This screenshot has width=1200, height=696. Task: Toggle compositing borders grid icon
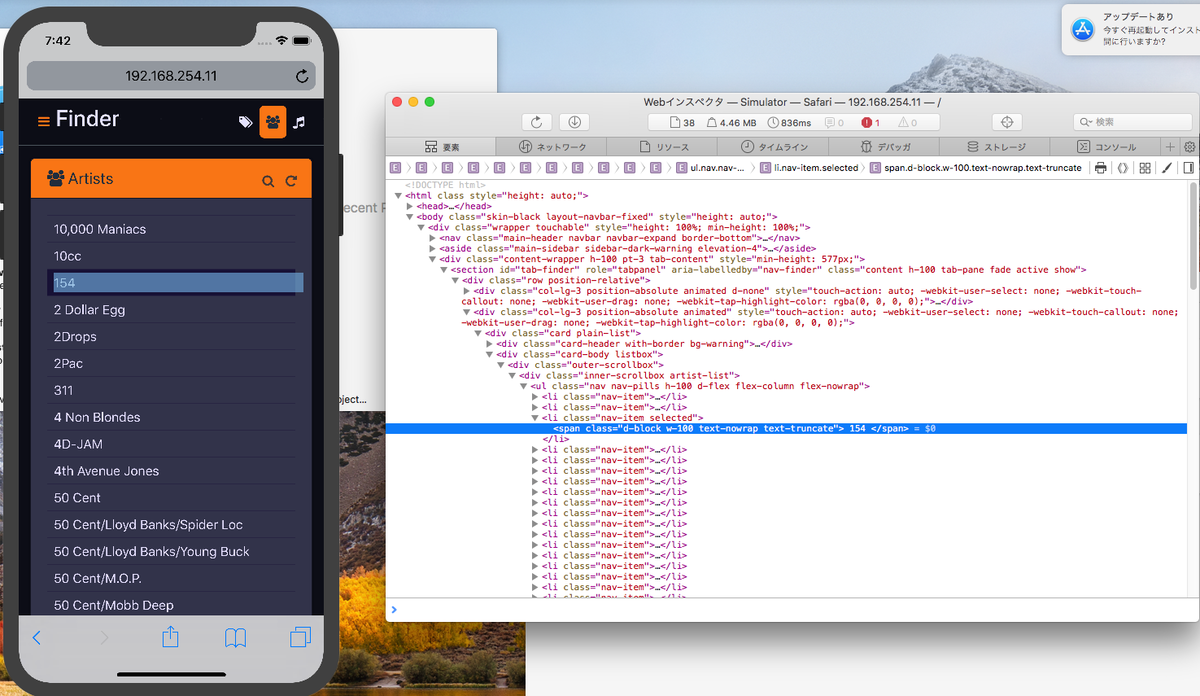(1145, 168)
